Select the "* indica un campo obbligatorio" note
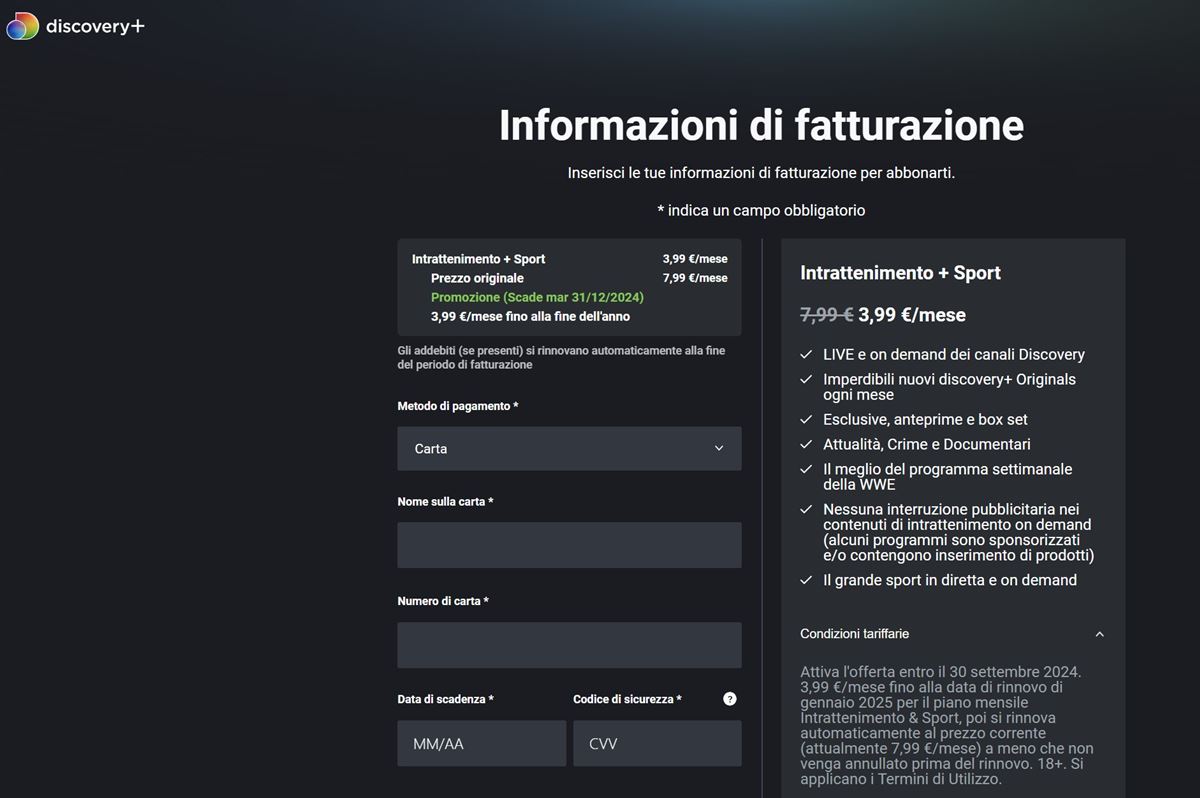 (x=761, y=211)
